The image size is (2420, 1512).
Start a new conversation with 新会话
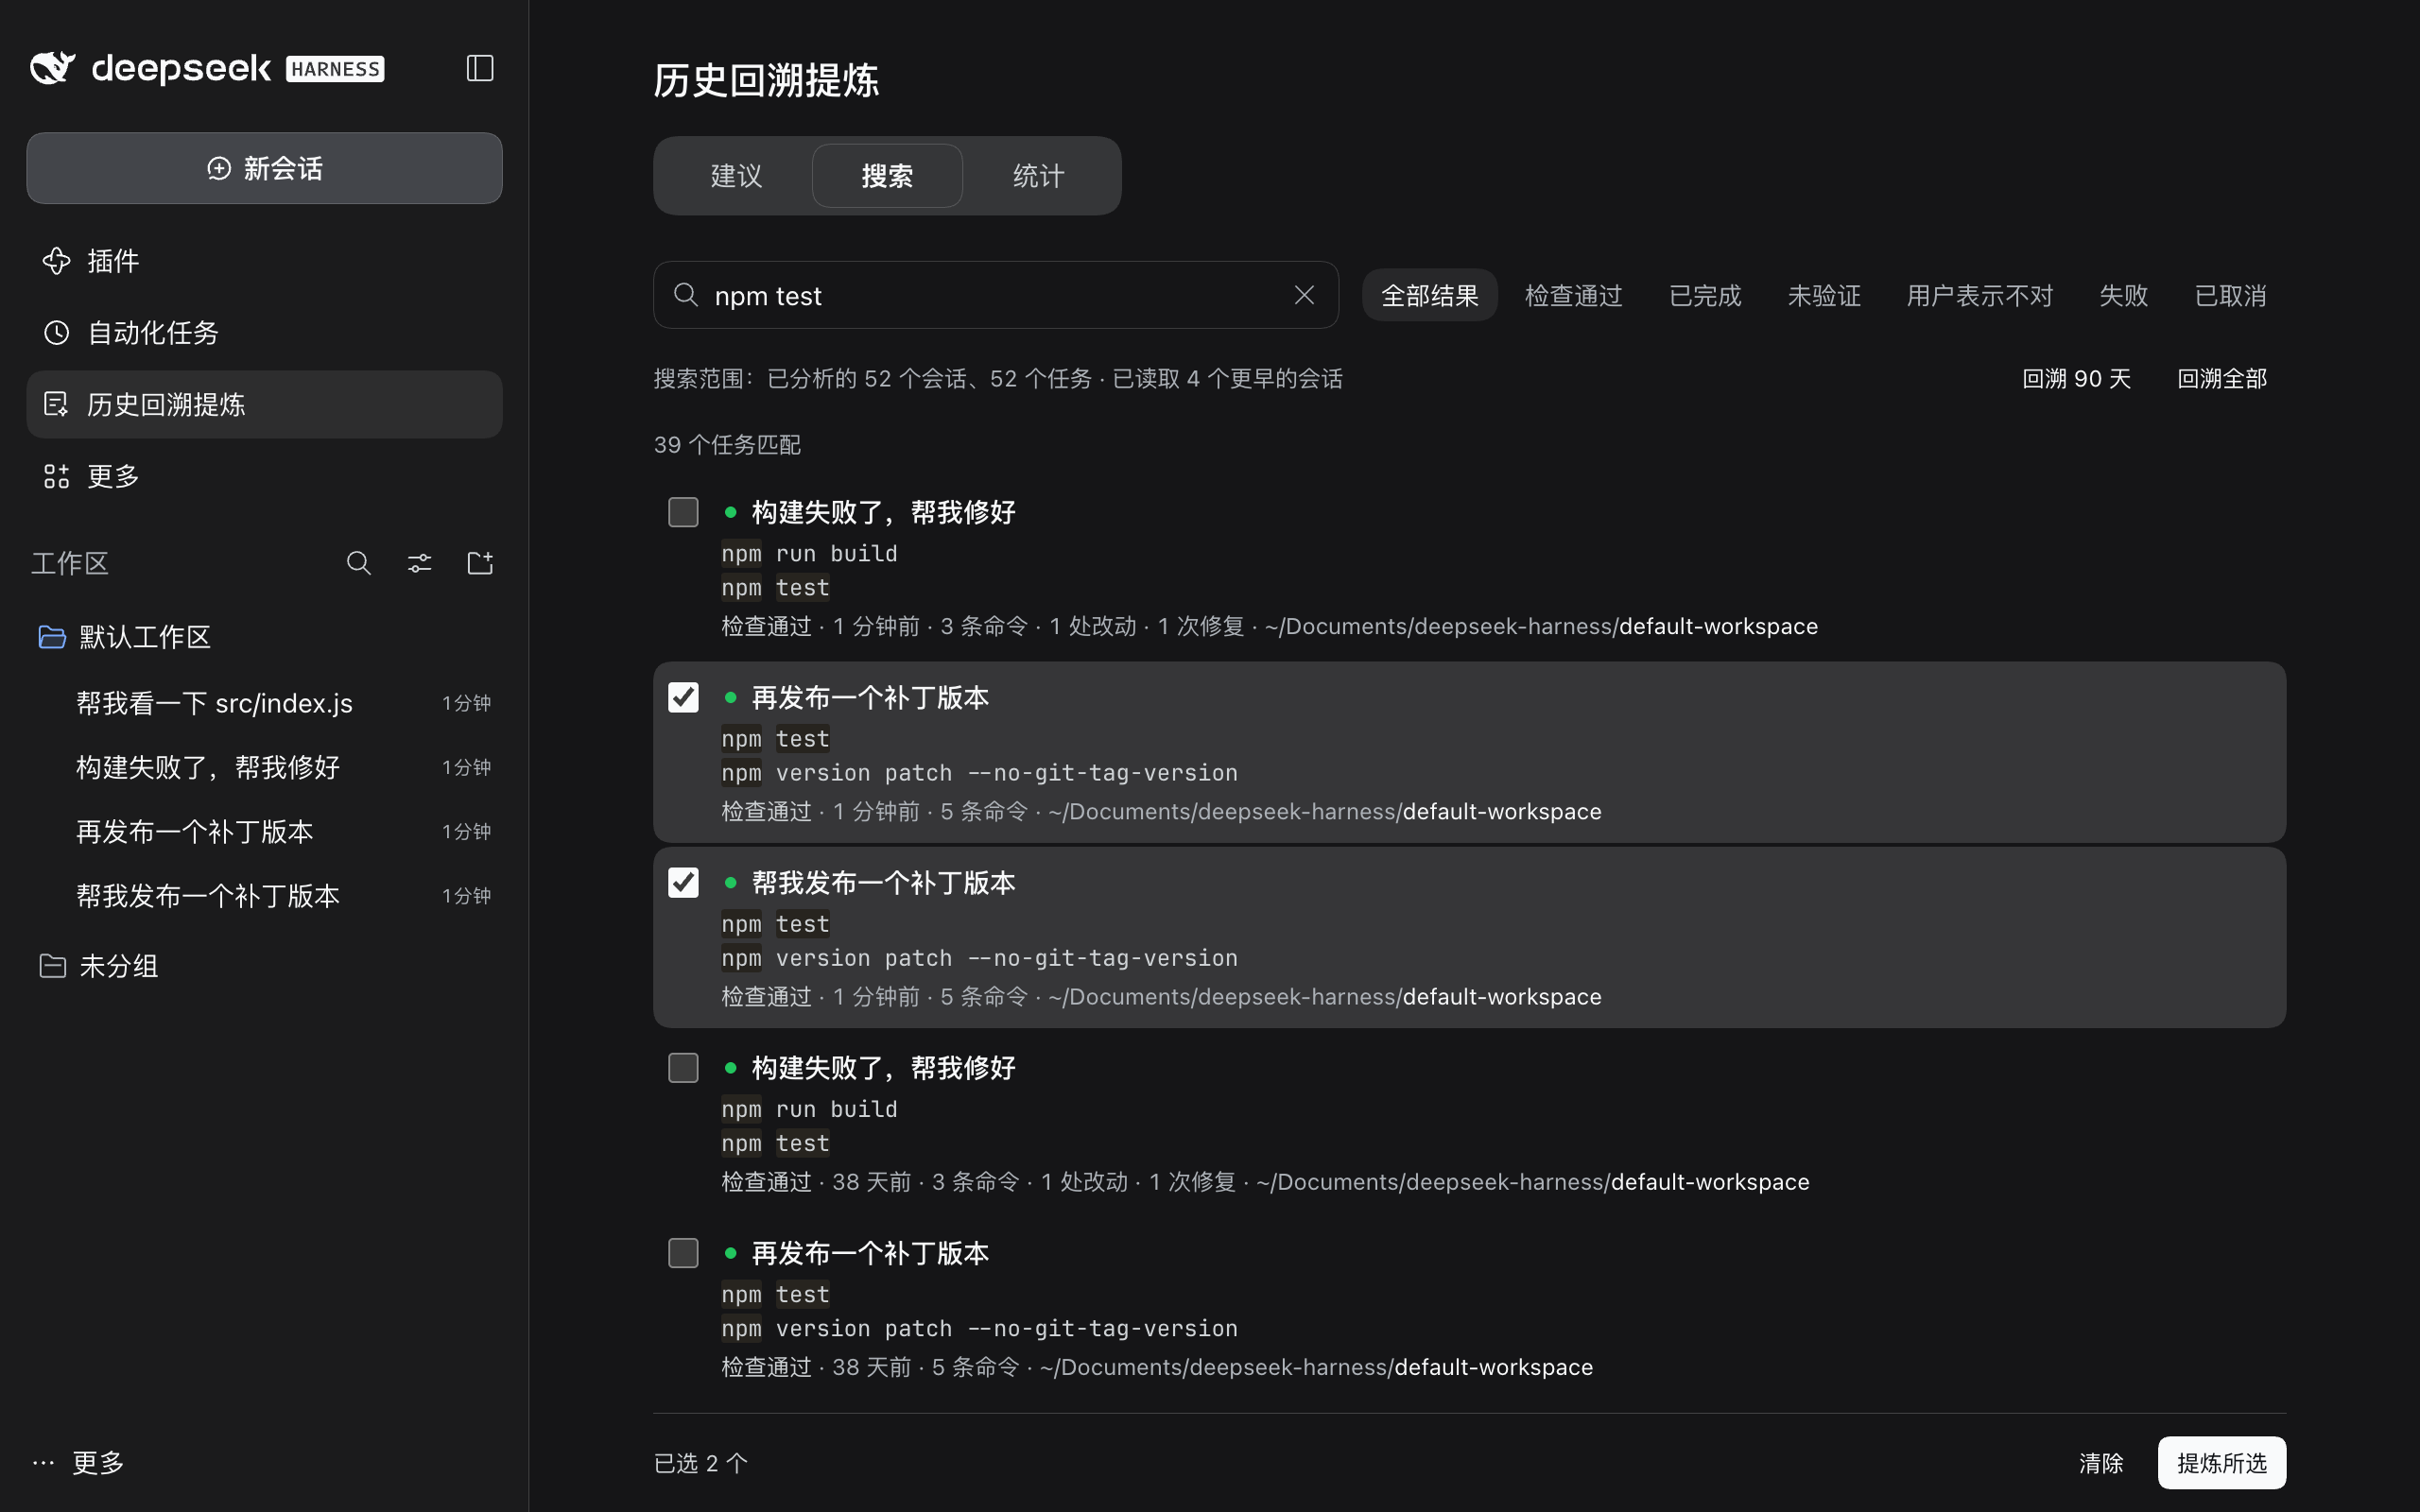tap(264, 168)
